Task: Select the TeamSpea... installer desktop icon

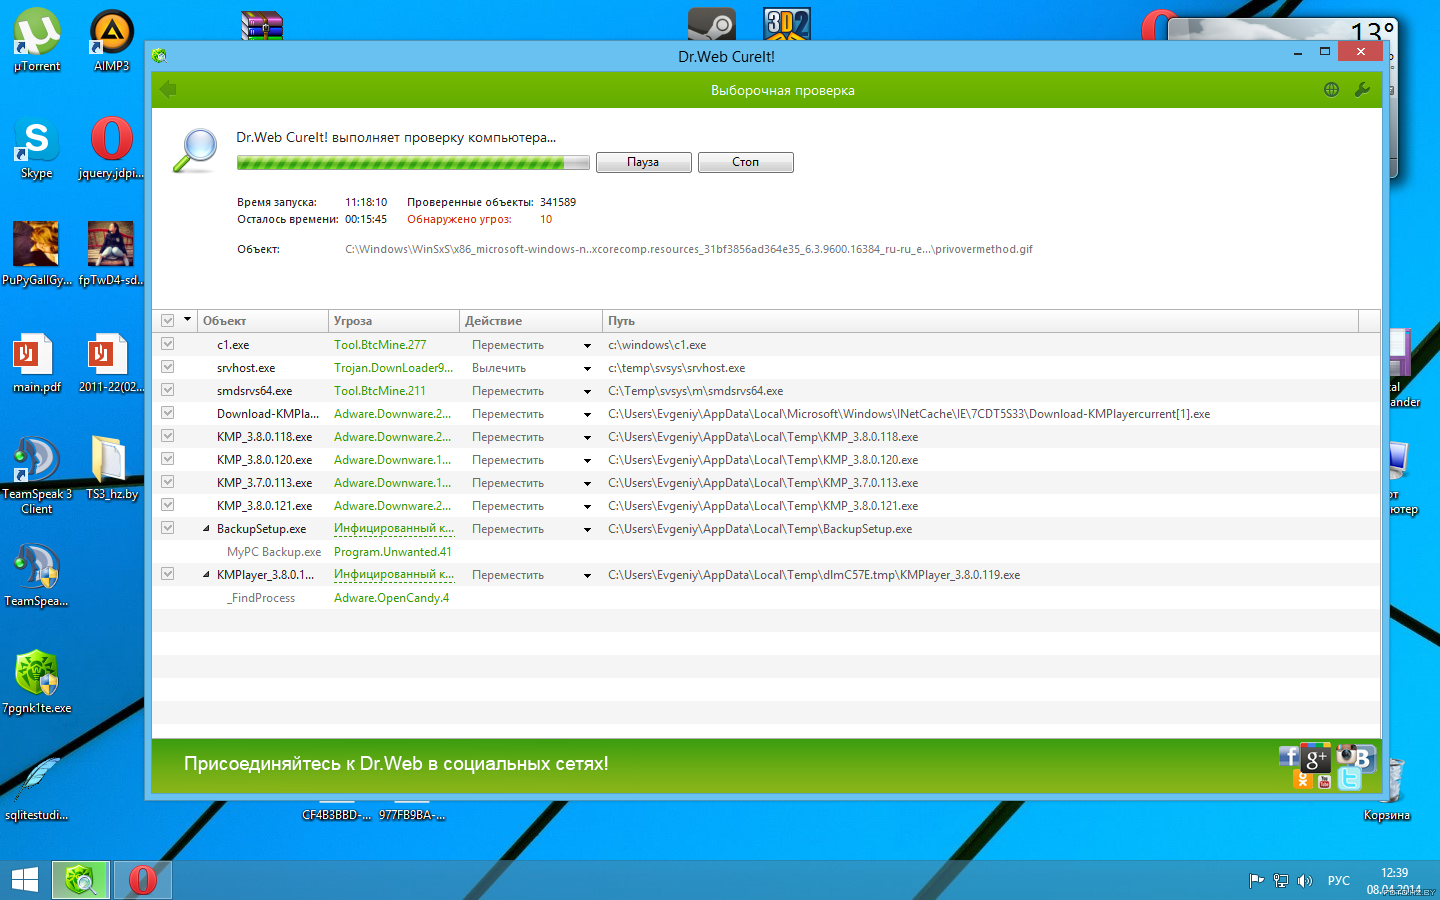Action: pos(37,575)
